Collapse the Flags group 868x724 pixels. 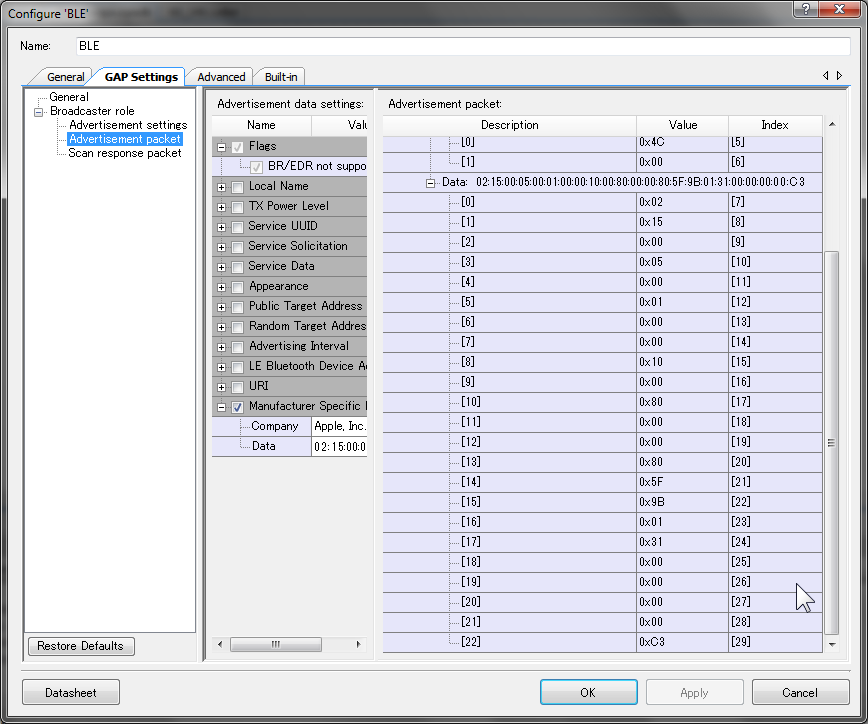point(221,147)
